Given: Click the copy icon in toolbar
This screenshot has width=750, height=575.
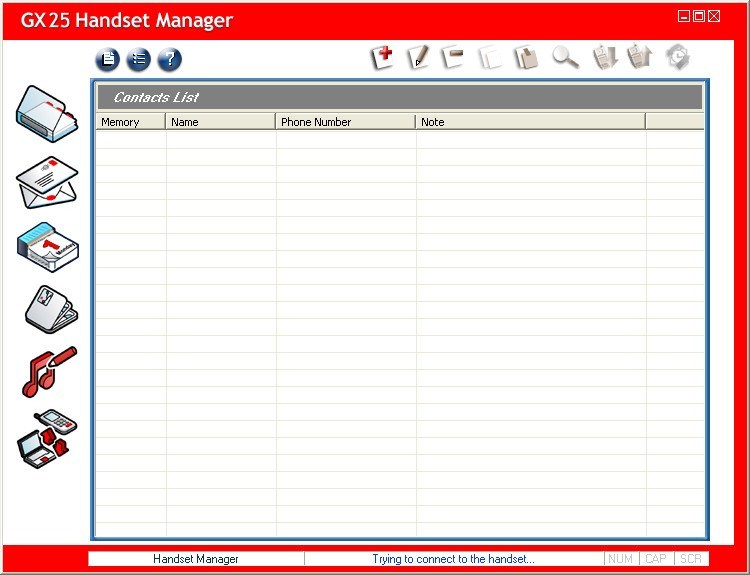Looking at the screenshot, I should click(x=491, y=58).
